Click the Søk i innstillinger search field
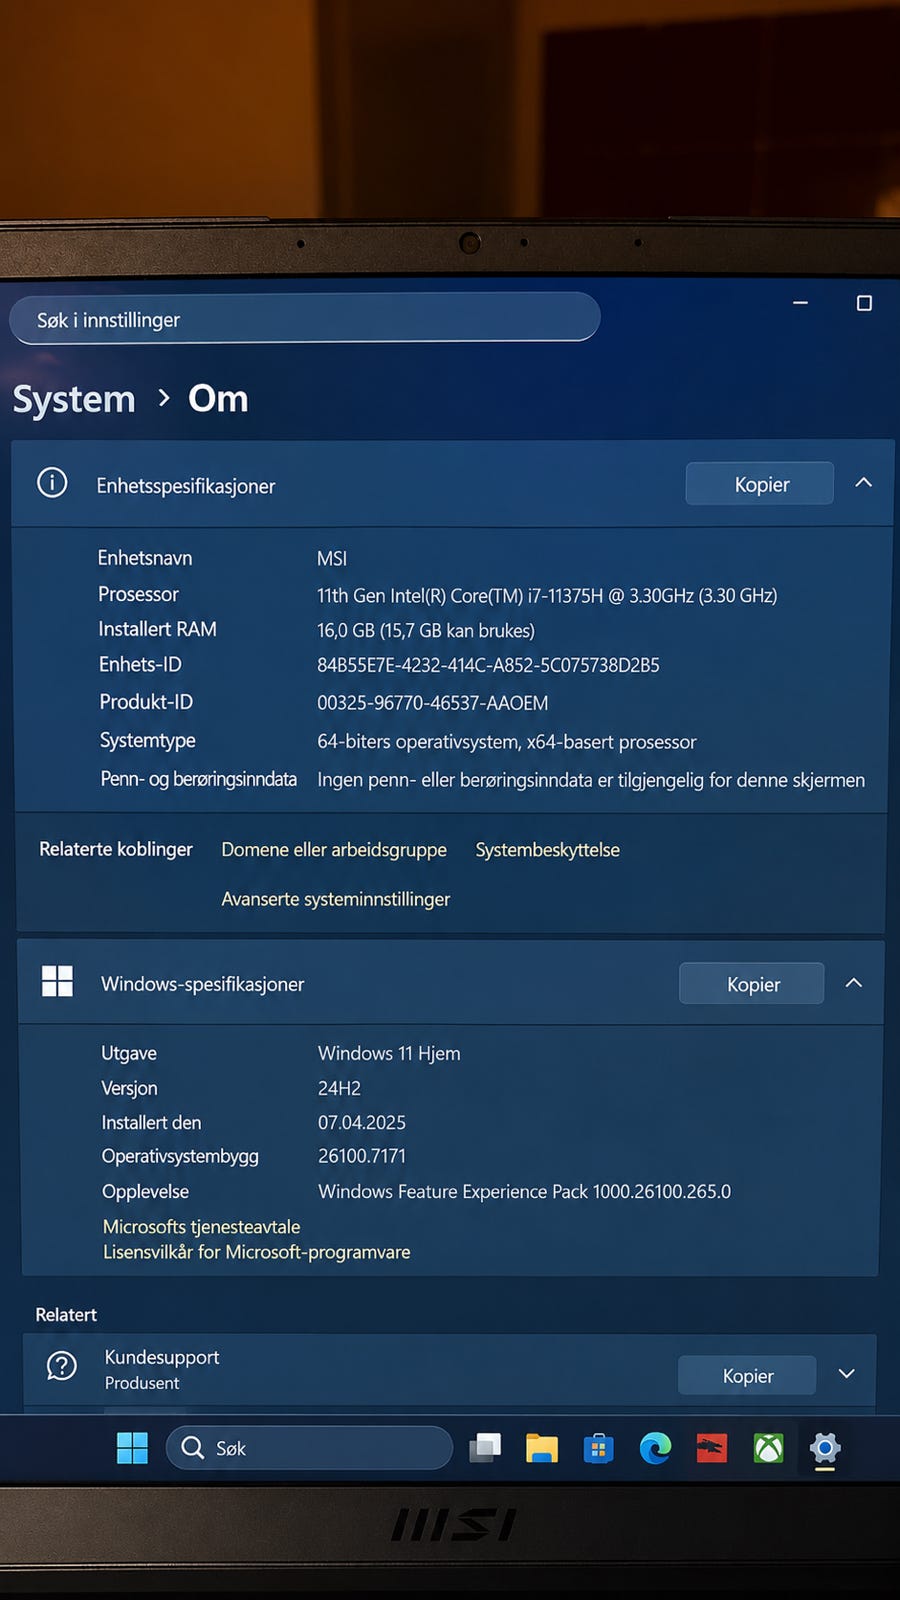The image size is (900, 1600). [305, 319]
